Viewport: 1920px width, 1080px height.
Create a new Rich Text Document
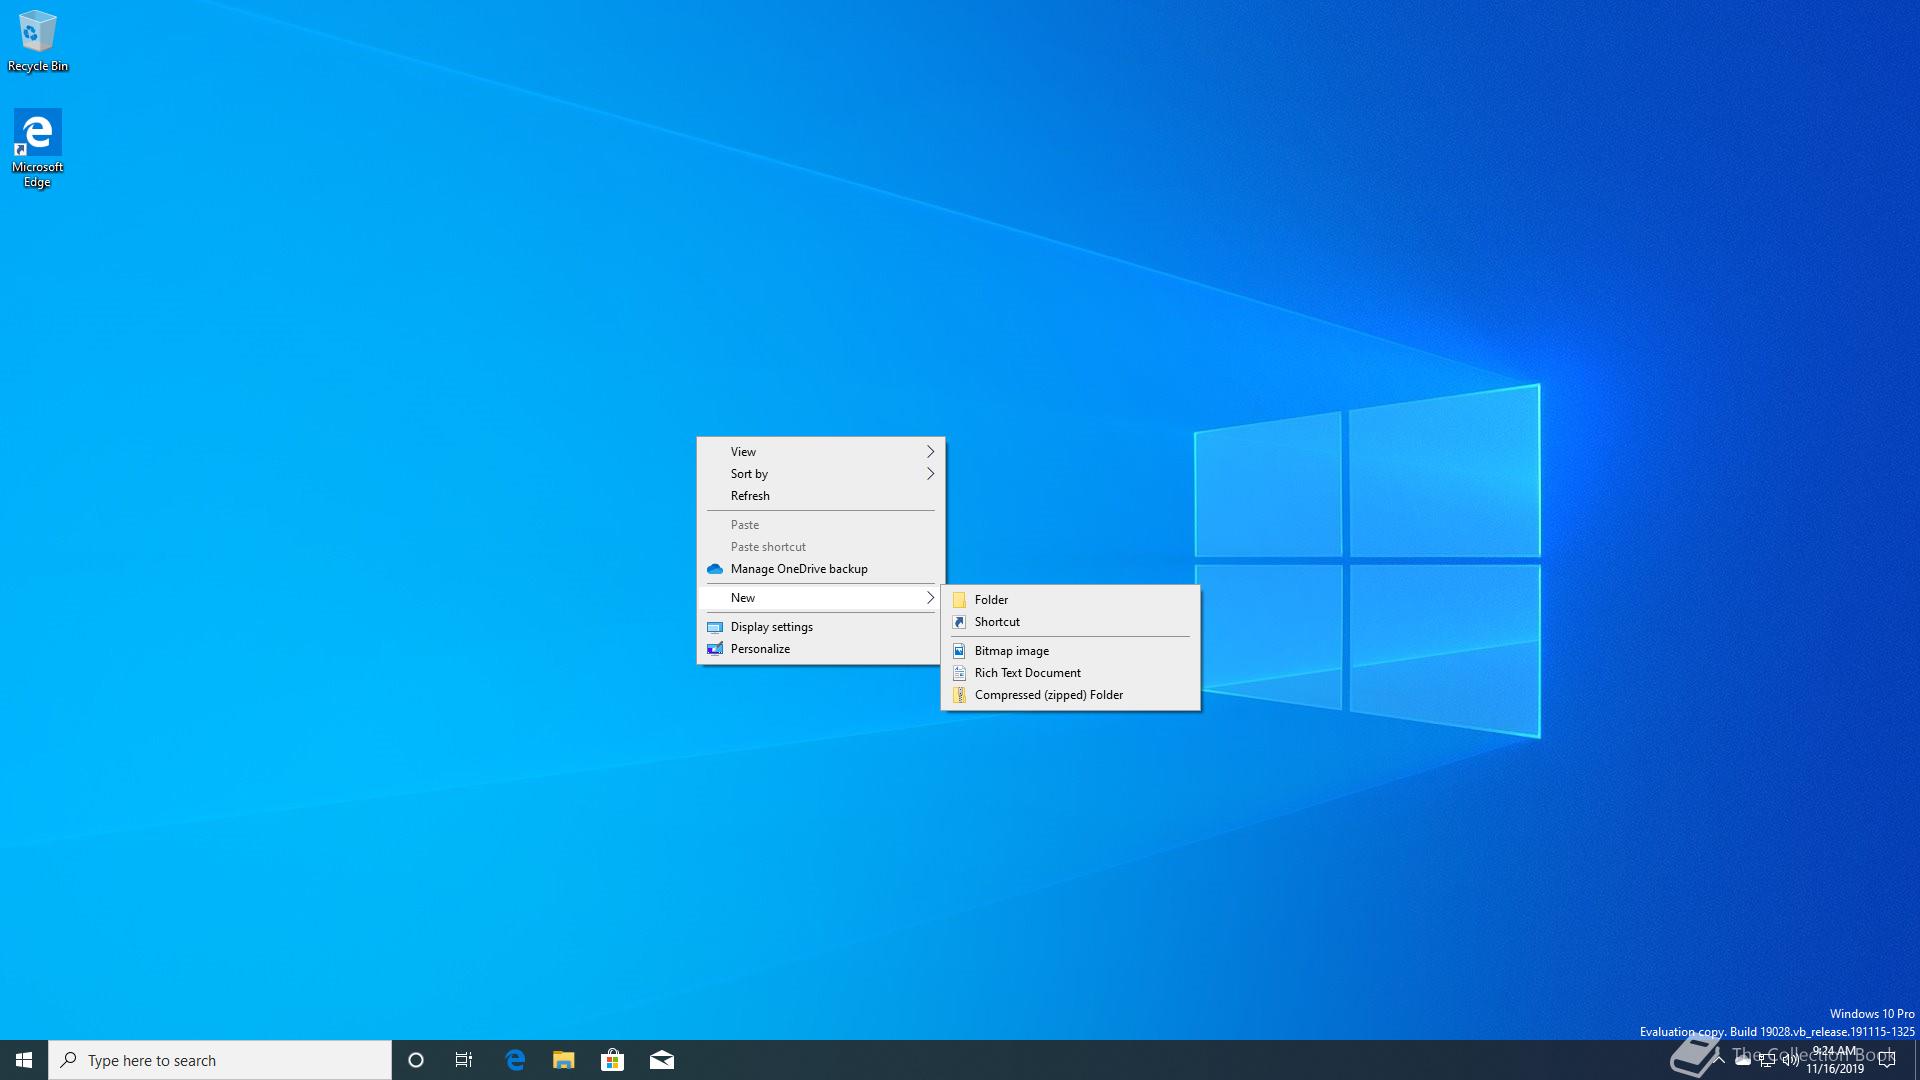[1027, 673]
